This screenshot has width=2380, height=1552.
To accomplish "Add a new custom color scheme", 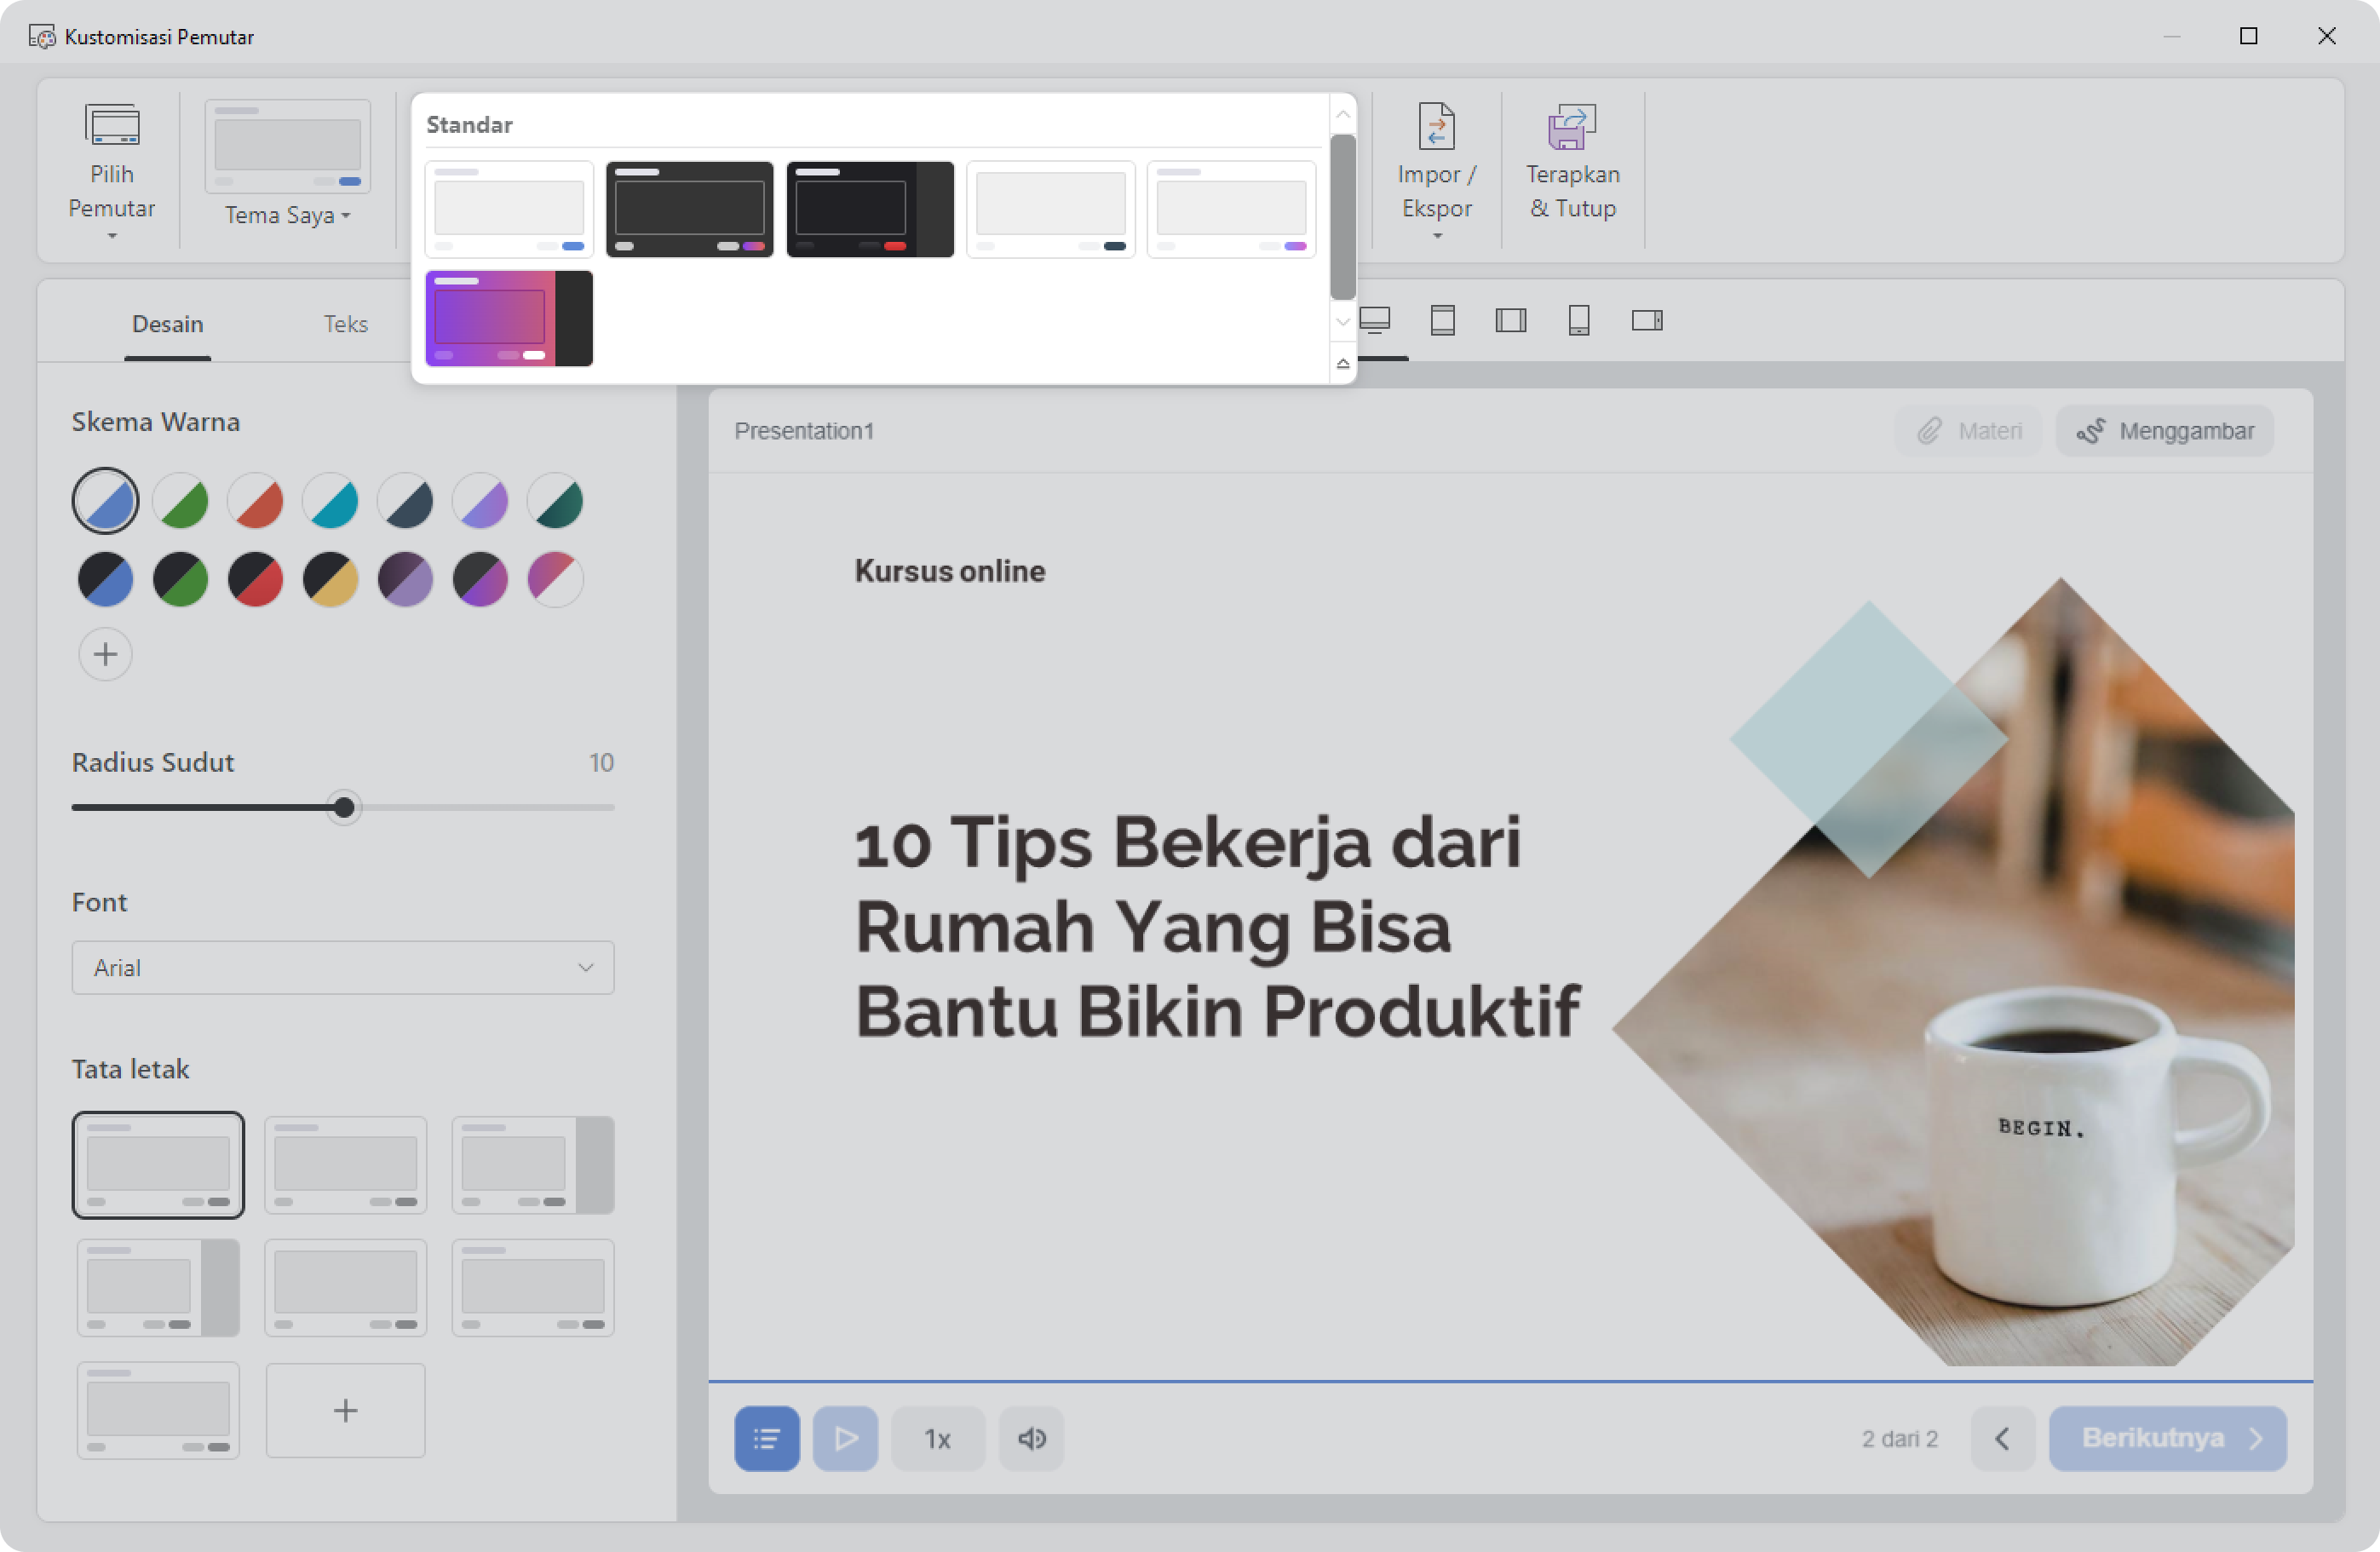I will click(x=105, y=654).
